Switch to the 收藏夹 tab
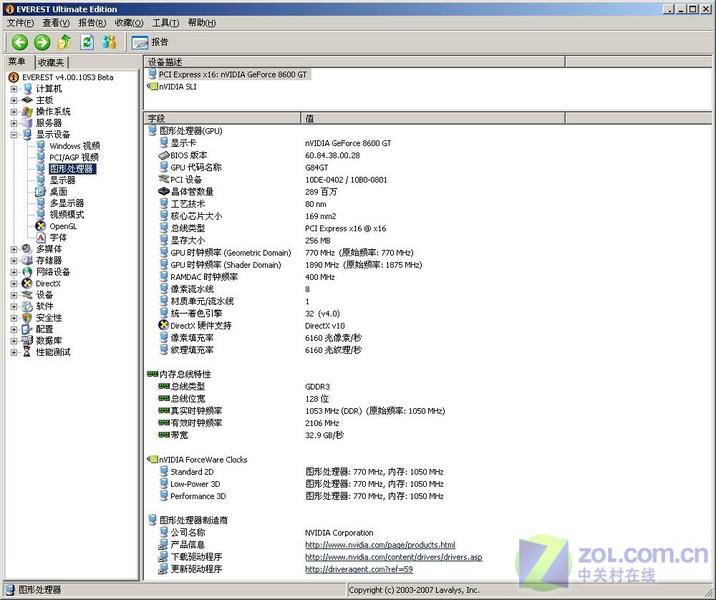This screenshot has height=600, width=716. pyautogui.click(x=51, y=62)
